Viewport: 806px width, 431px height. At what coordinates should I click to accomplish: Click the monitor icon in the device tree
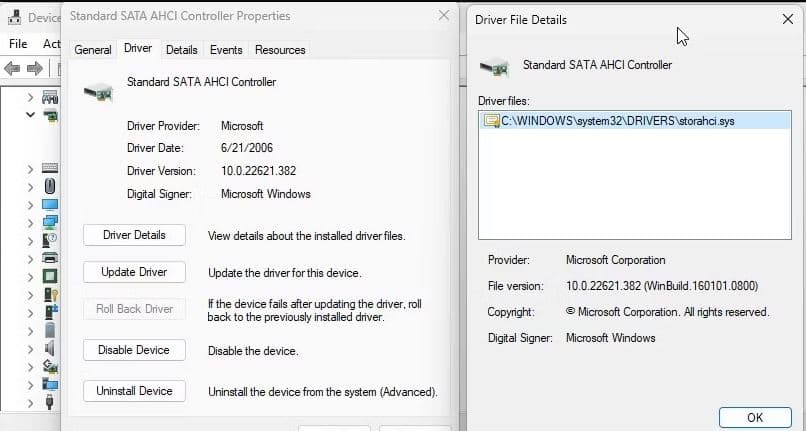(x=50, y=204)
